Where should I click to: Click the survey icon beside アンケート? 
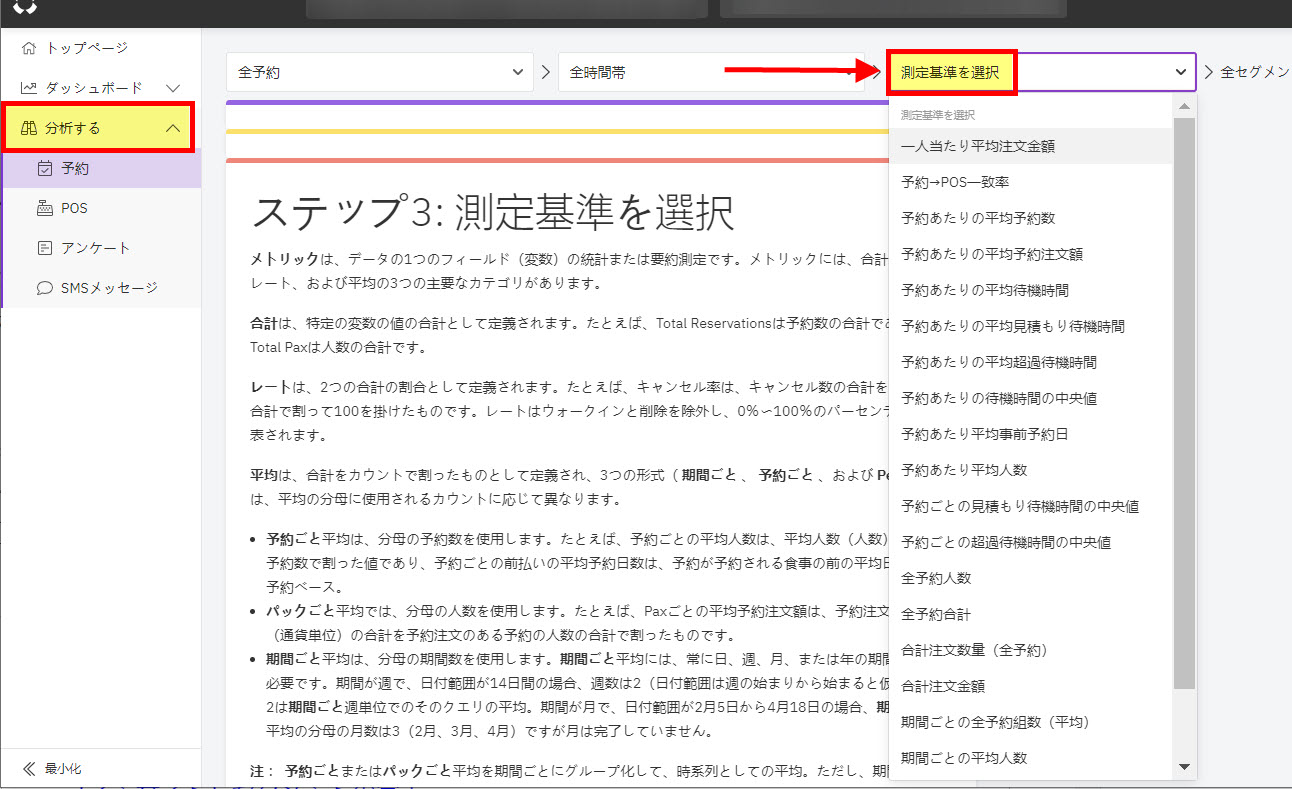44,248
